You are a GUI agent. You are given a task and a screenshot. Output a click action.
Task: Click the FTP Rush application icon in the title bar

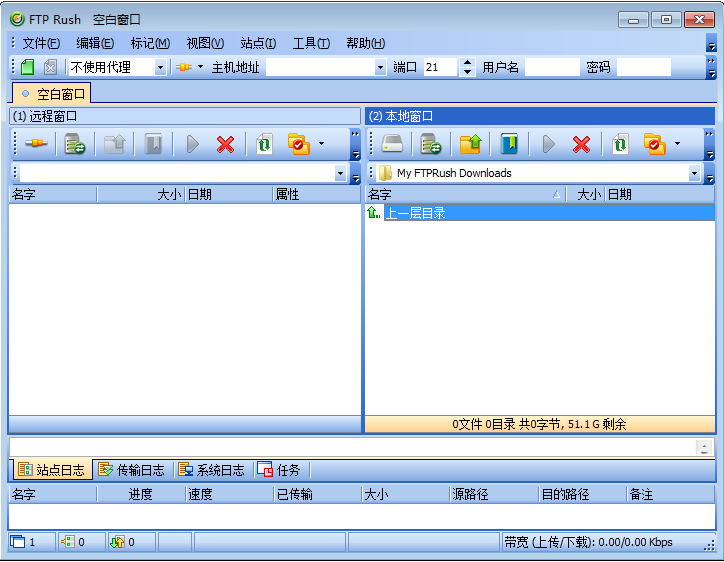coord(18,19)
